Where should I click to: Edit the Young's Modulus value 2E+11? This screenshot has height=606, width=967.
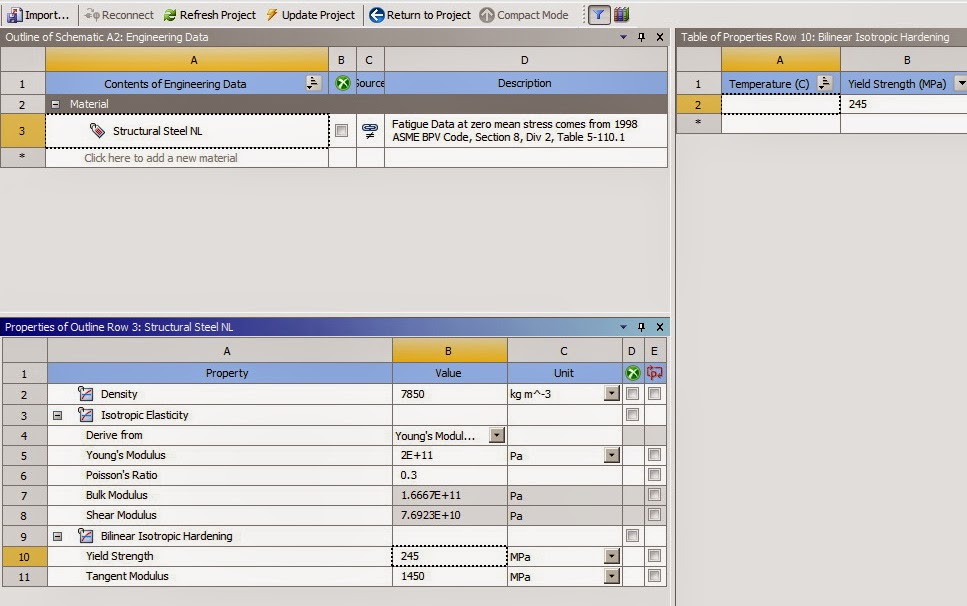tap(450, 456)
